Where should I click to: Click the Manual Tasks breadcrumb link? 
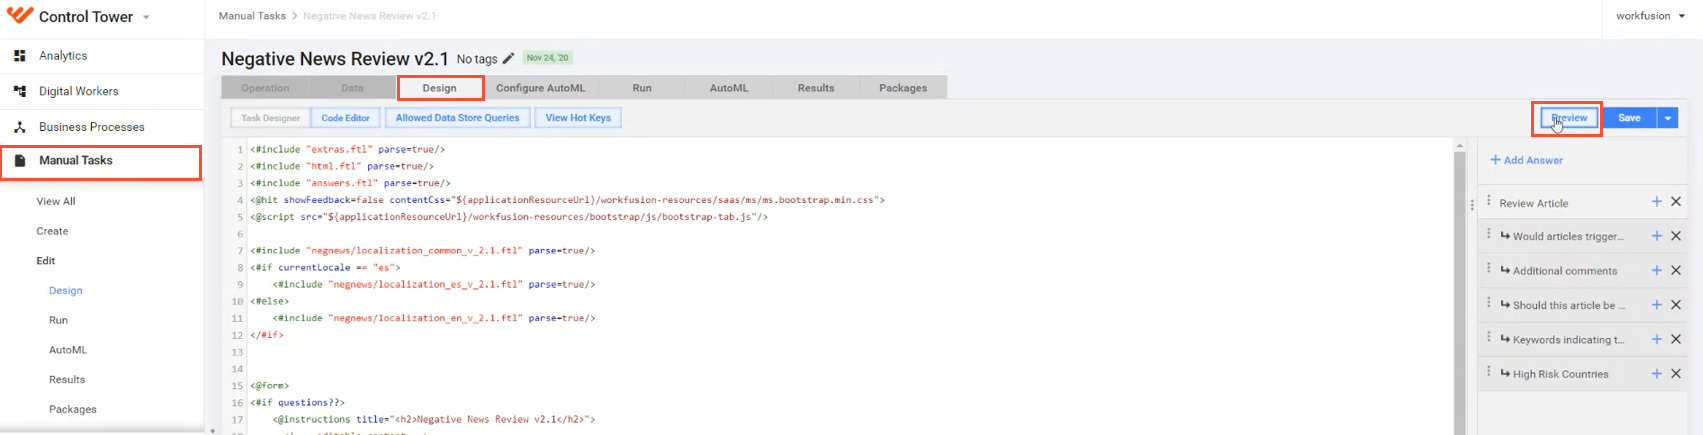(252, 16)
